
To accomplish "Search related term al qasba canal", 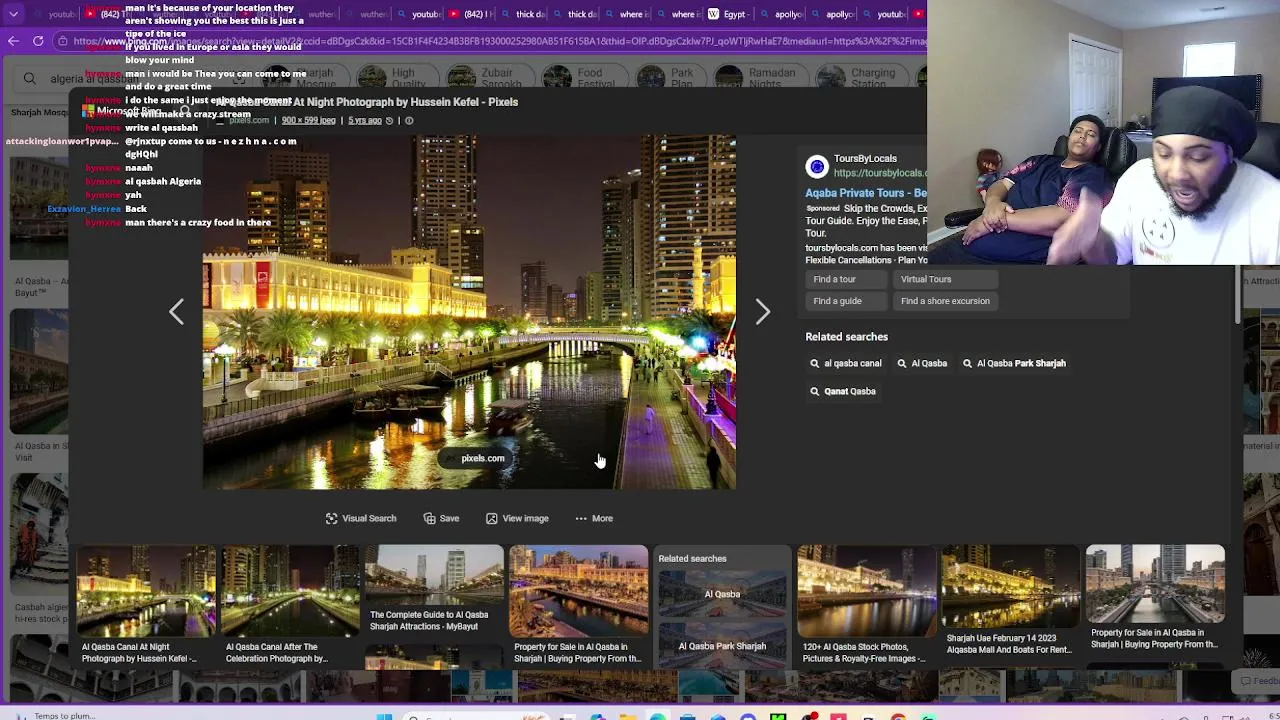I will click(x=846, y=363).
